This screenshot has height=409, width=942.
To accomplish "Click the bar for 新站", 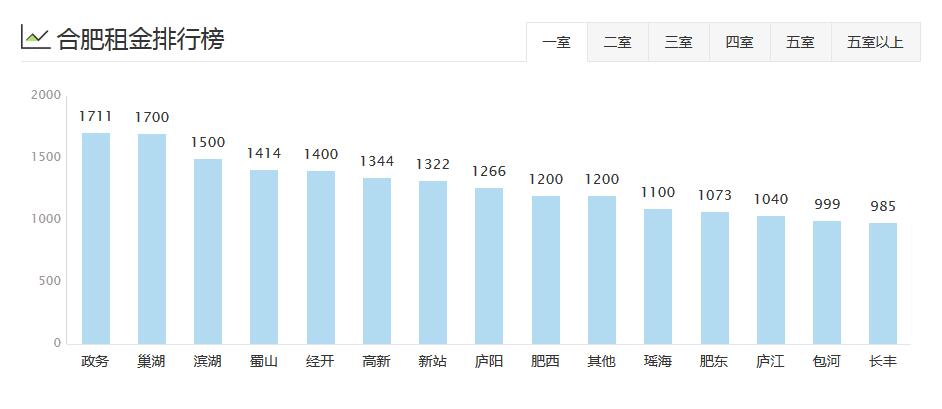I will pos(433,262).
